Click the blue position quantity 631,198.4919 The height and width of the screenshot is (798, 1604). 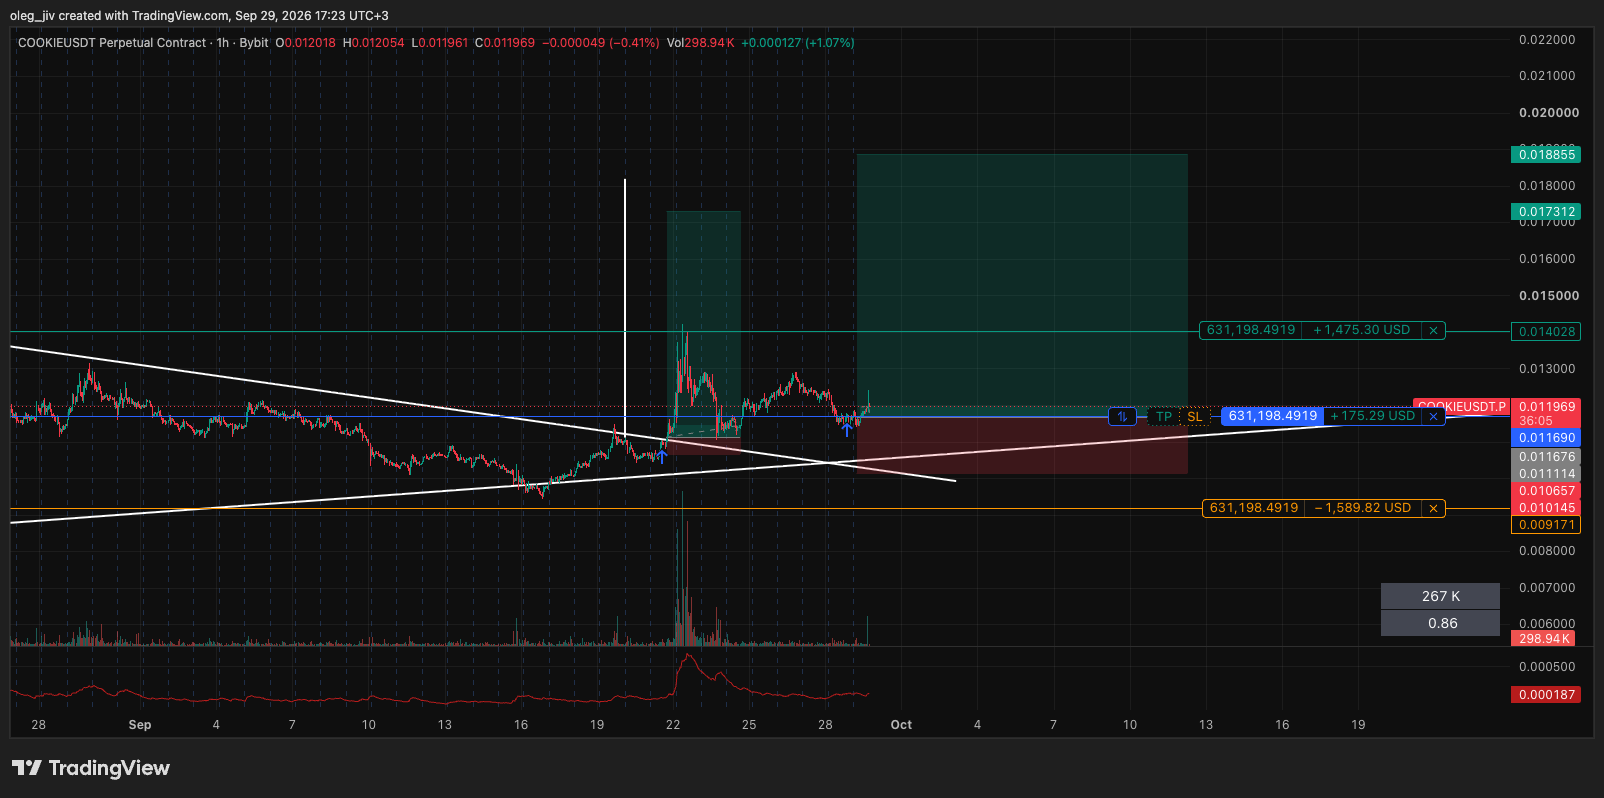click(1272, 416)
